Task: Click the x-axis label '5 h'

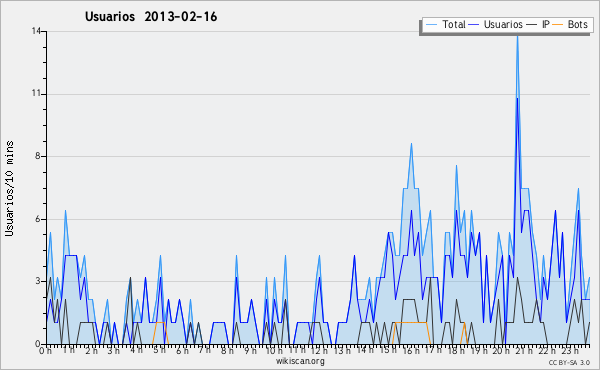Action: [x=159, y=350]
